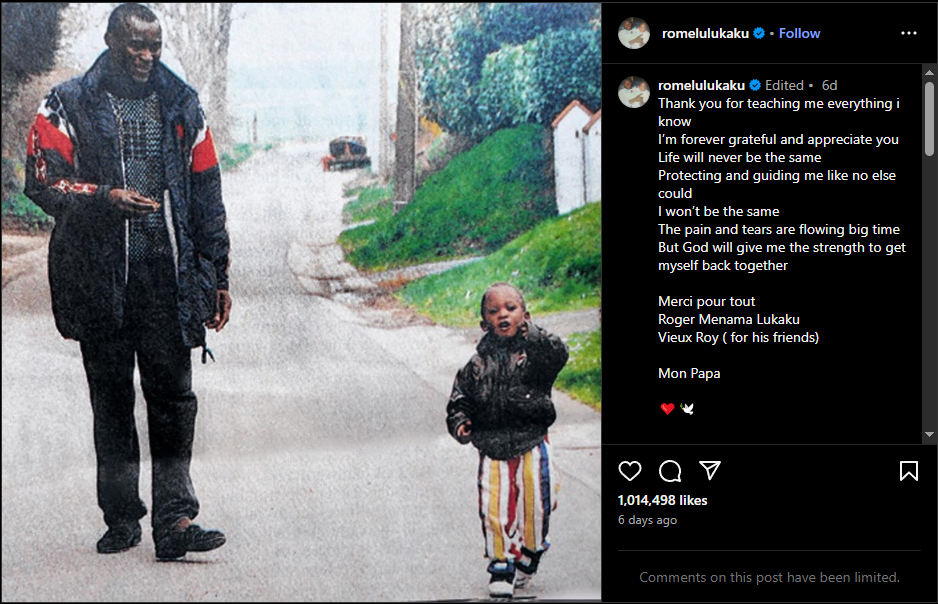The image size is (938, 604).
Task: Click the red heart emoji in caption
Action: [668, 408]
